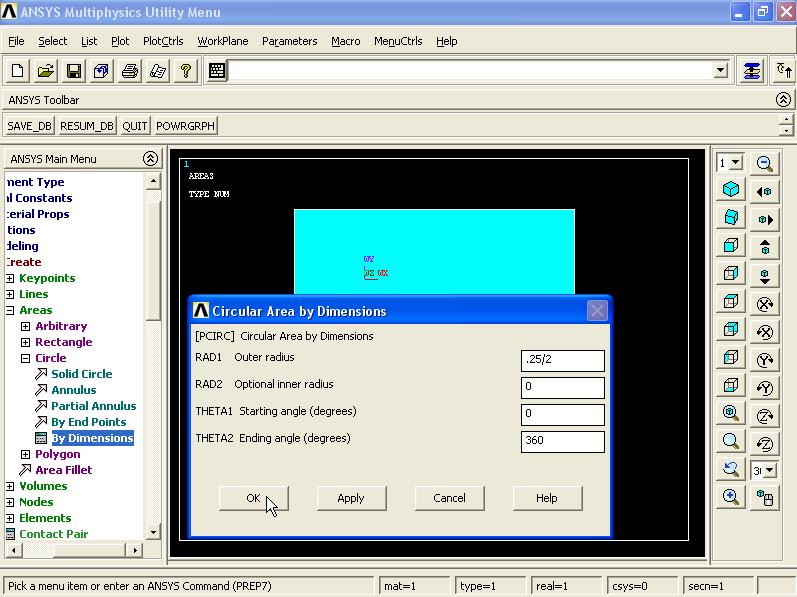797x597 pixels.
Task: Expand the Arbitrary tree node
Action: pos(25,326)
